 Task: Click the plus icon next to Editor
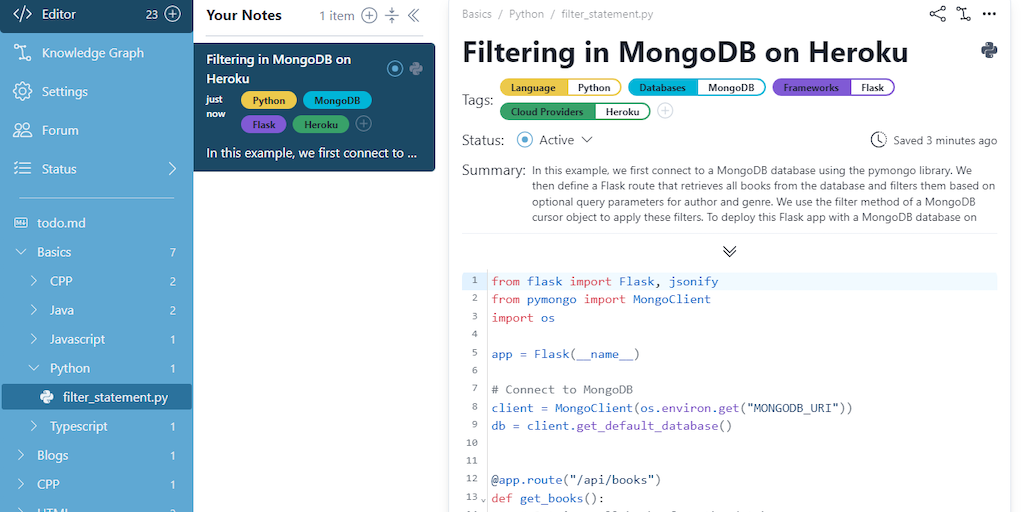(x=173, y=14)
